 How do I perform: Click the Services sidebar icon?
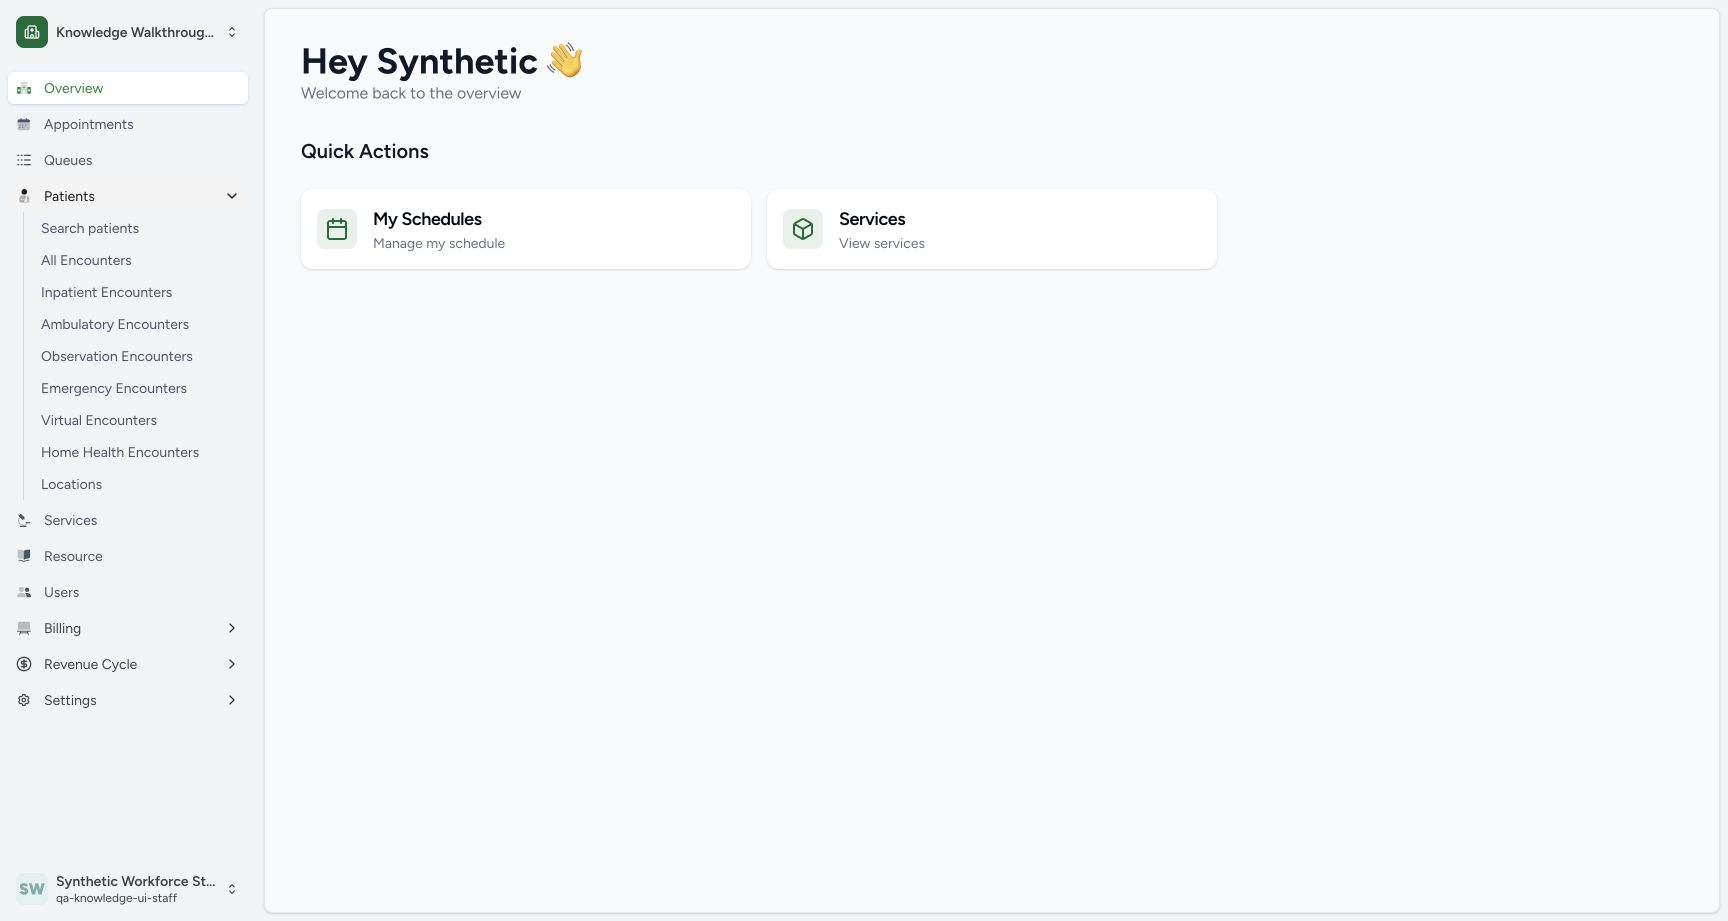(x=24, y=520)
